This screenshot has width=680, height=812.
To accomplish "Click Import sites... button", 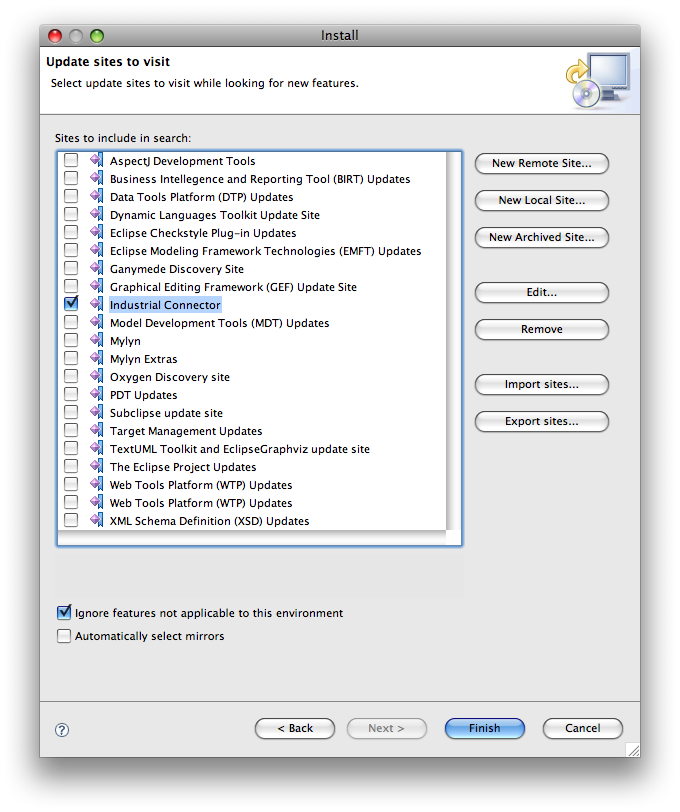I will pyautogui.click(x=542, y=384).
